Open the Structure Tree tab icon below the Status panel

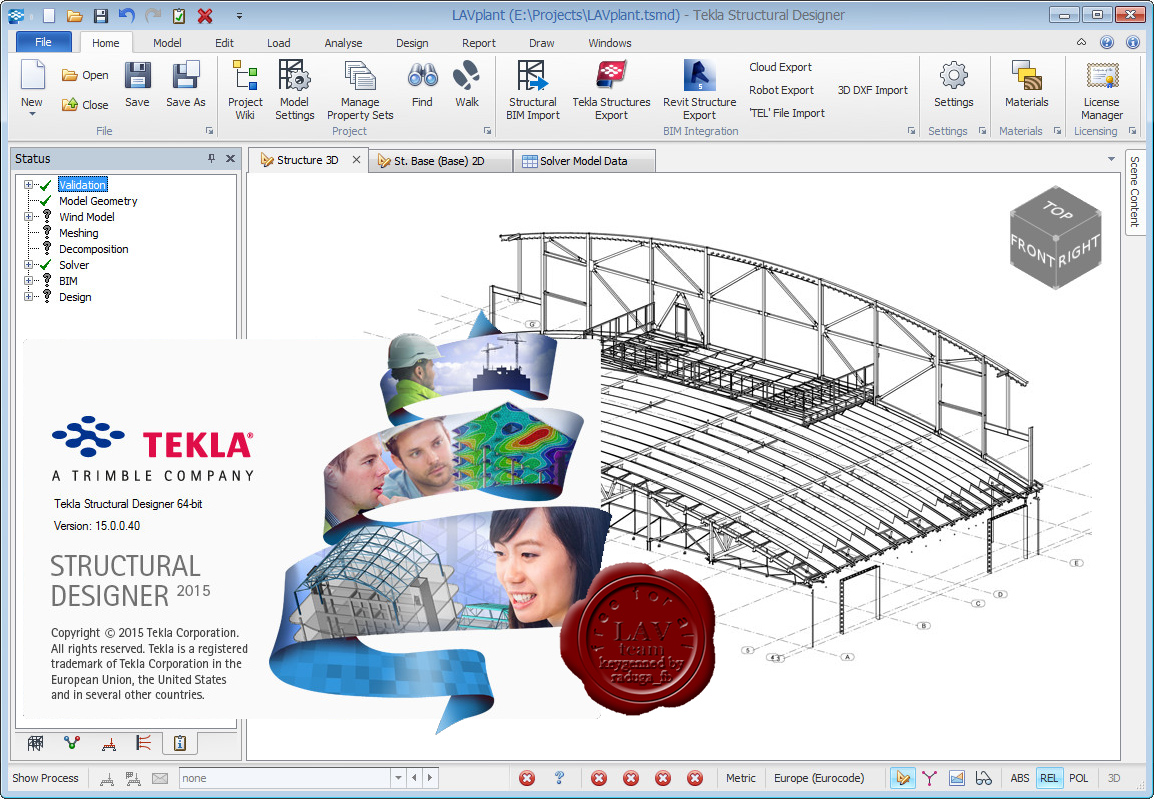click(35, 744)
